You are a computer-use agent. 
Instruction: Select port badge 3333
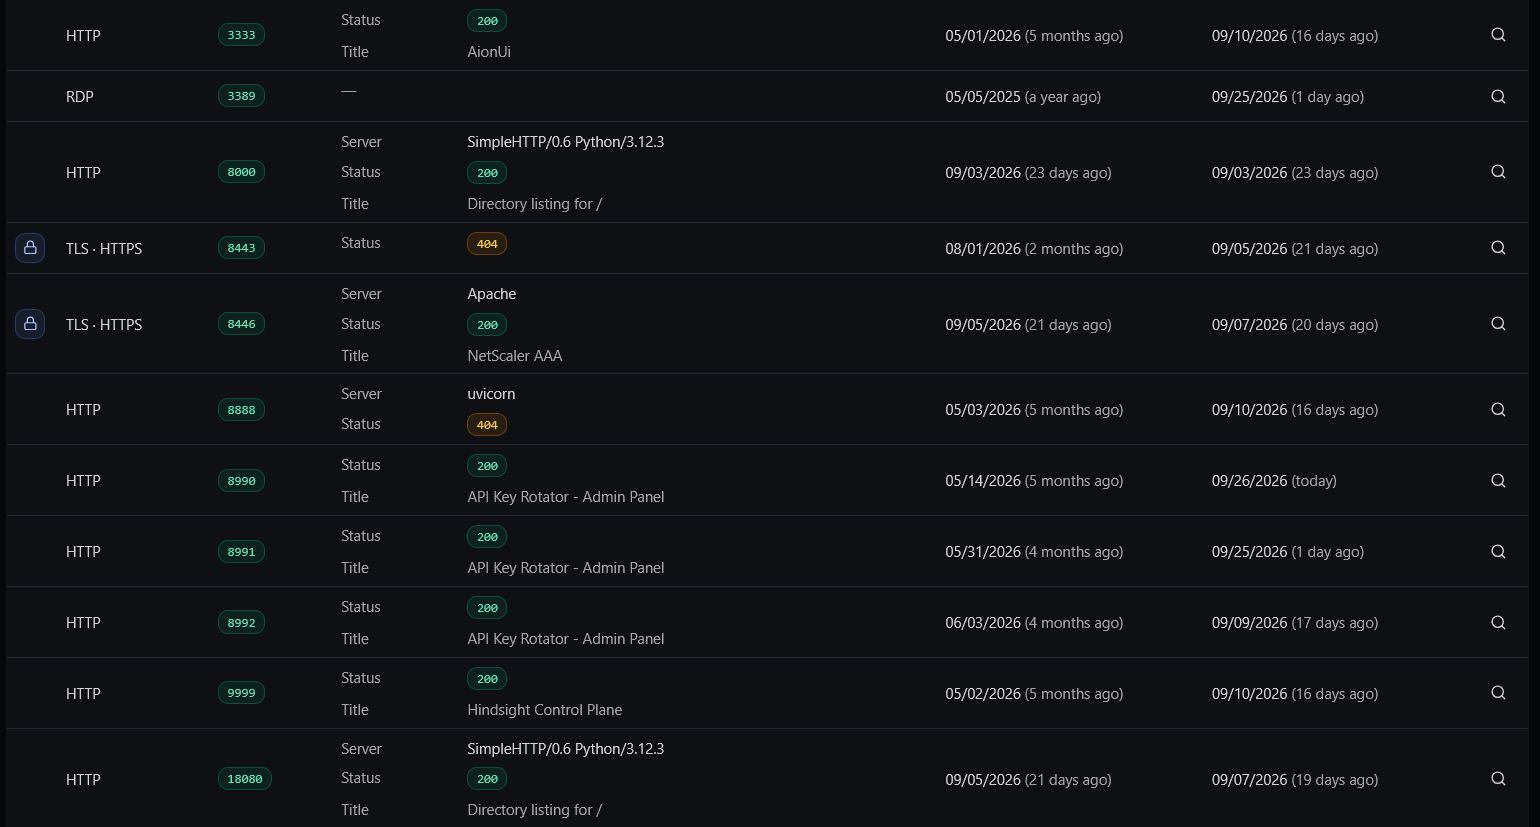[x=241, y=35]
